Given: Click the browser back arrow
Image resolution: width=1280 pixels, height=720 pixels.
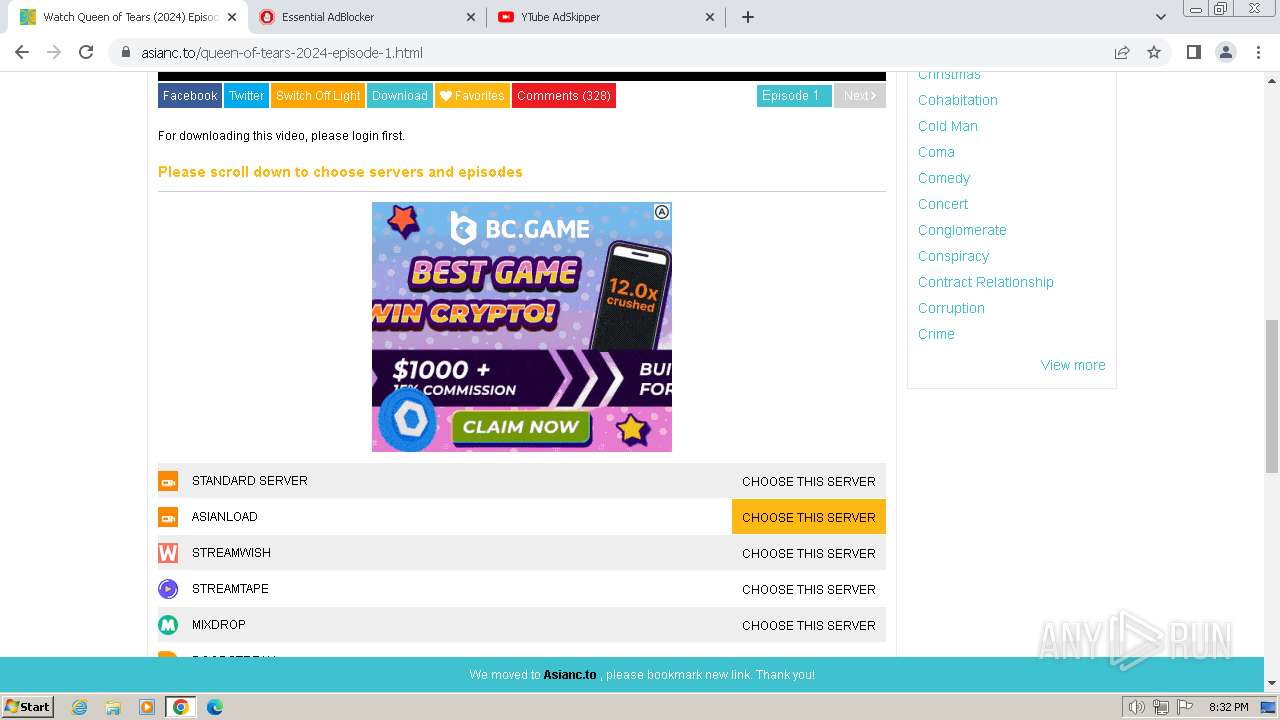Looking at the screenshot, I should click(x=22, y=52).
